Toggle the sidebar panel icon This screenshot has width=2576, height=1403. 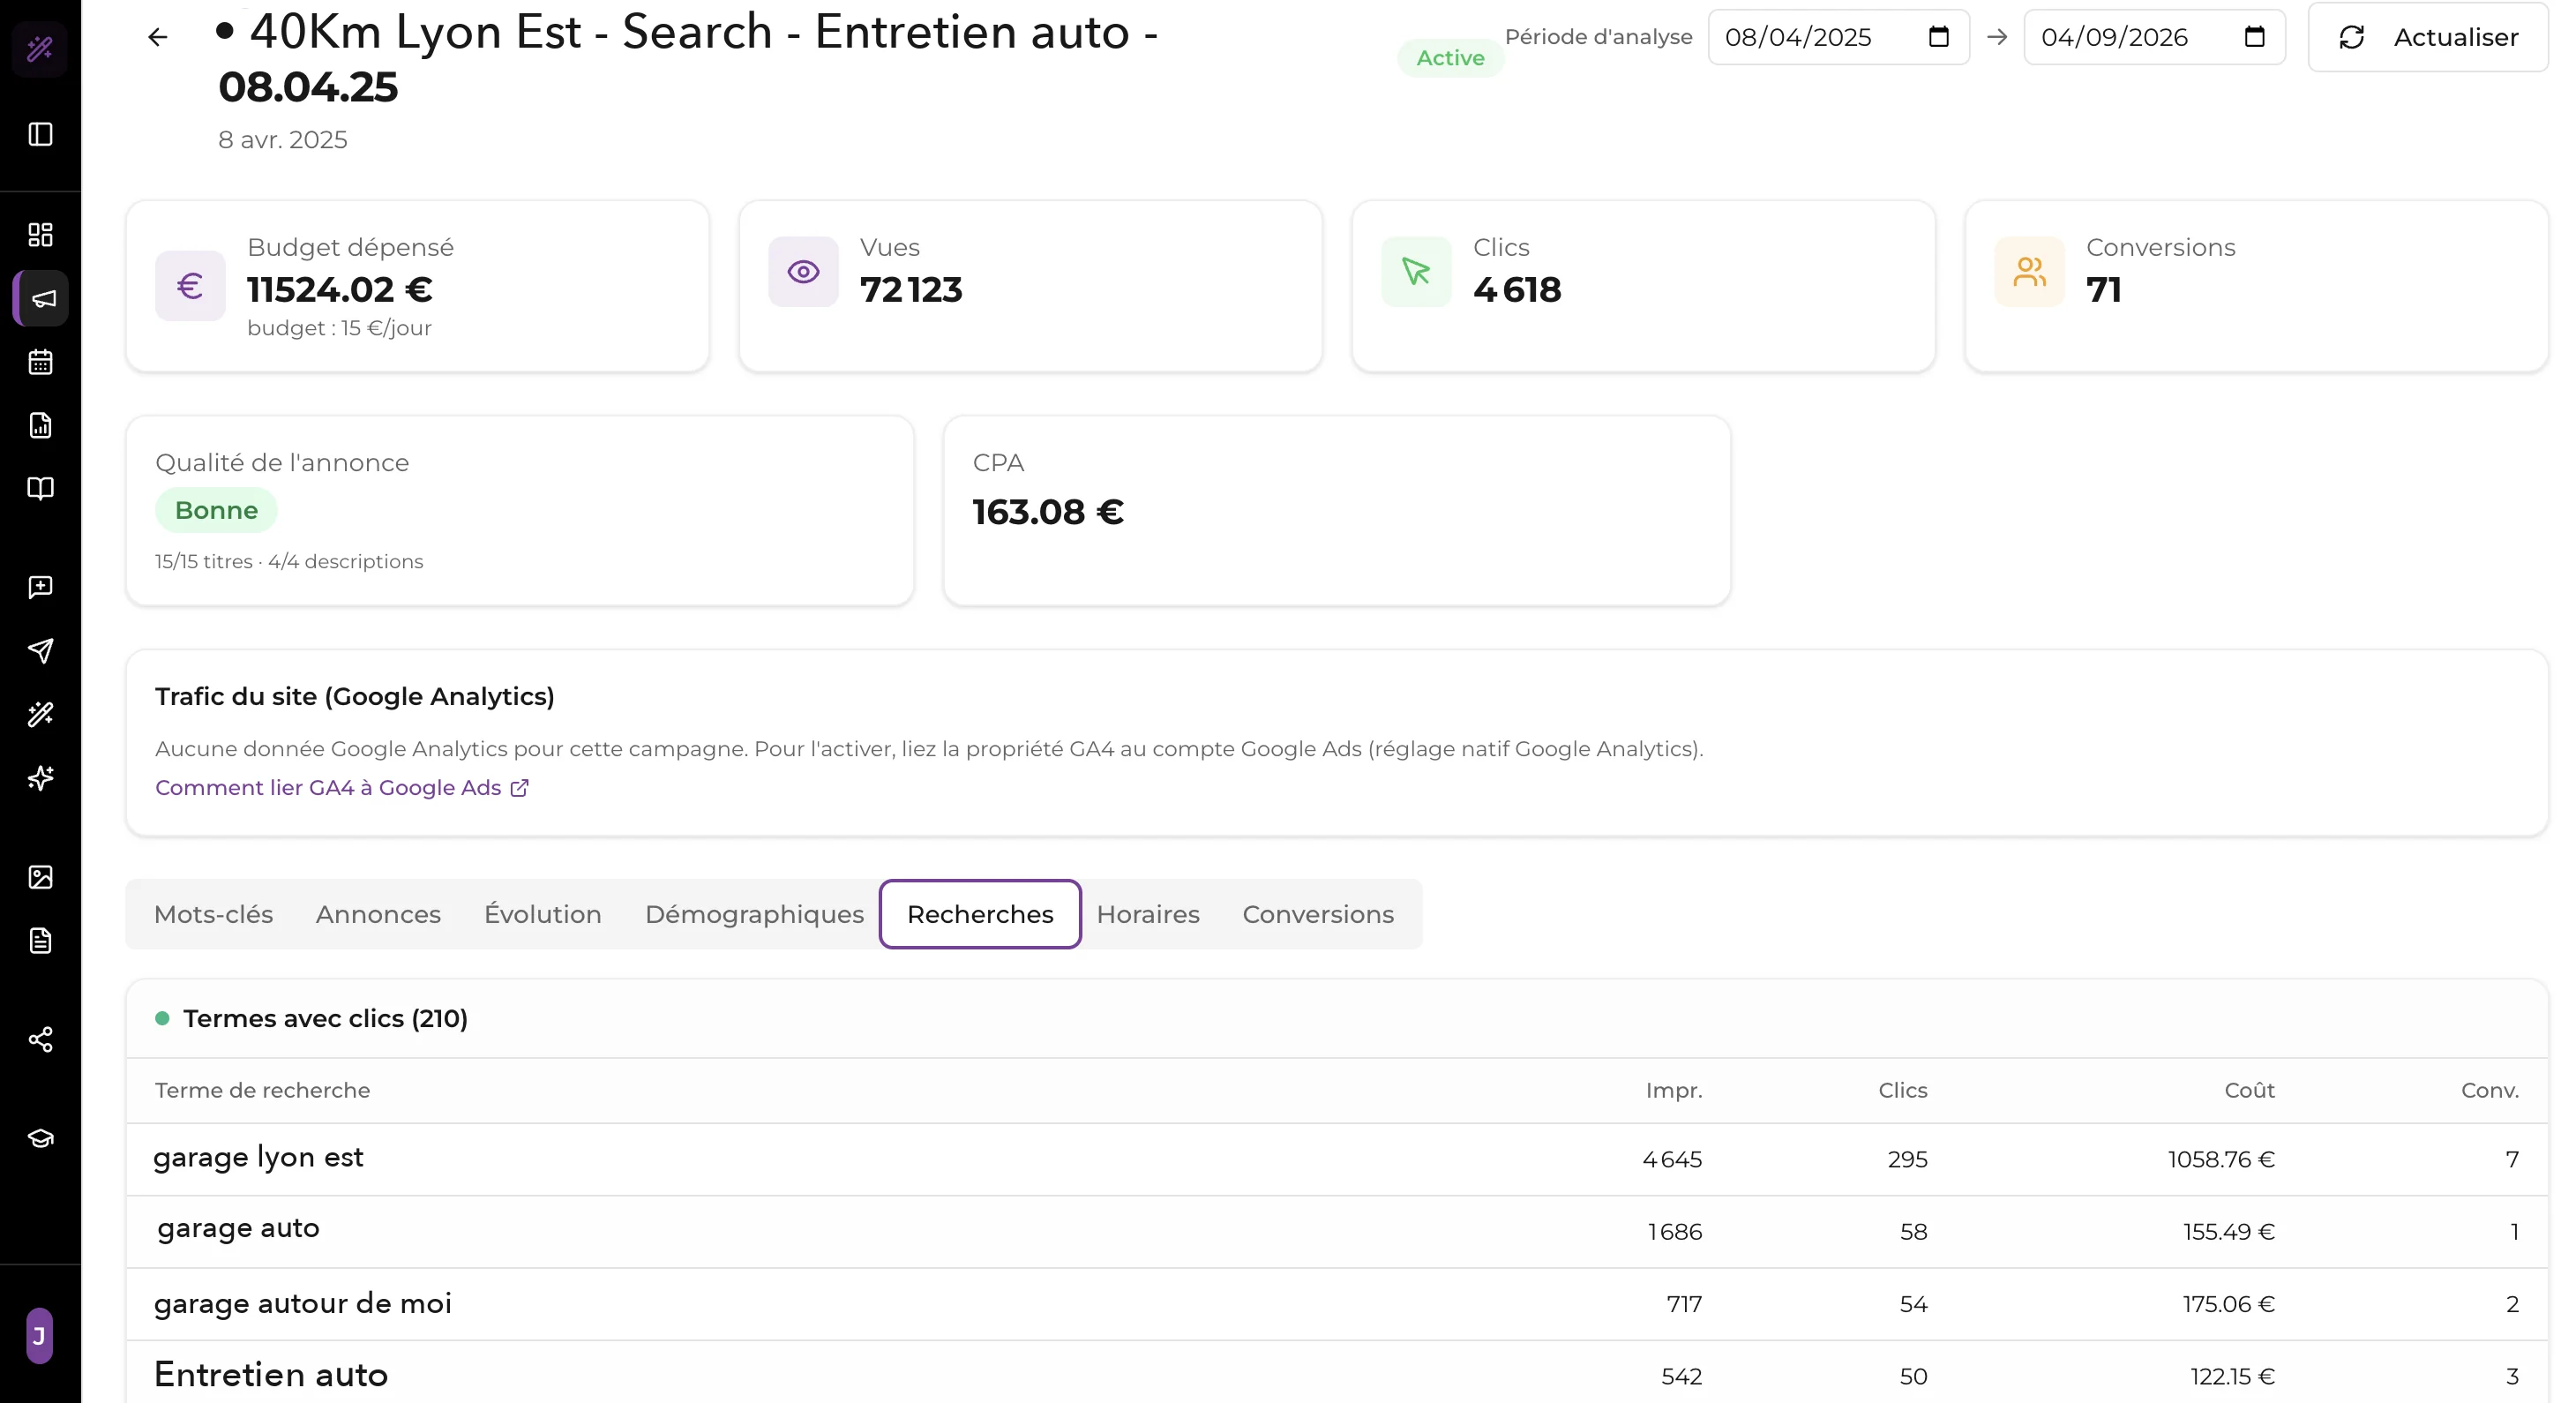coord(40,134)
